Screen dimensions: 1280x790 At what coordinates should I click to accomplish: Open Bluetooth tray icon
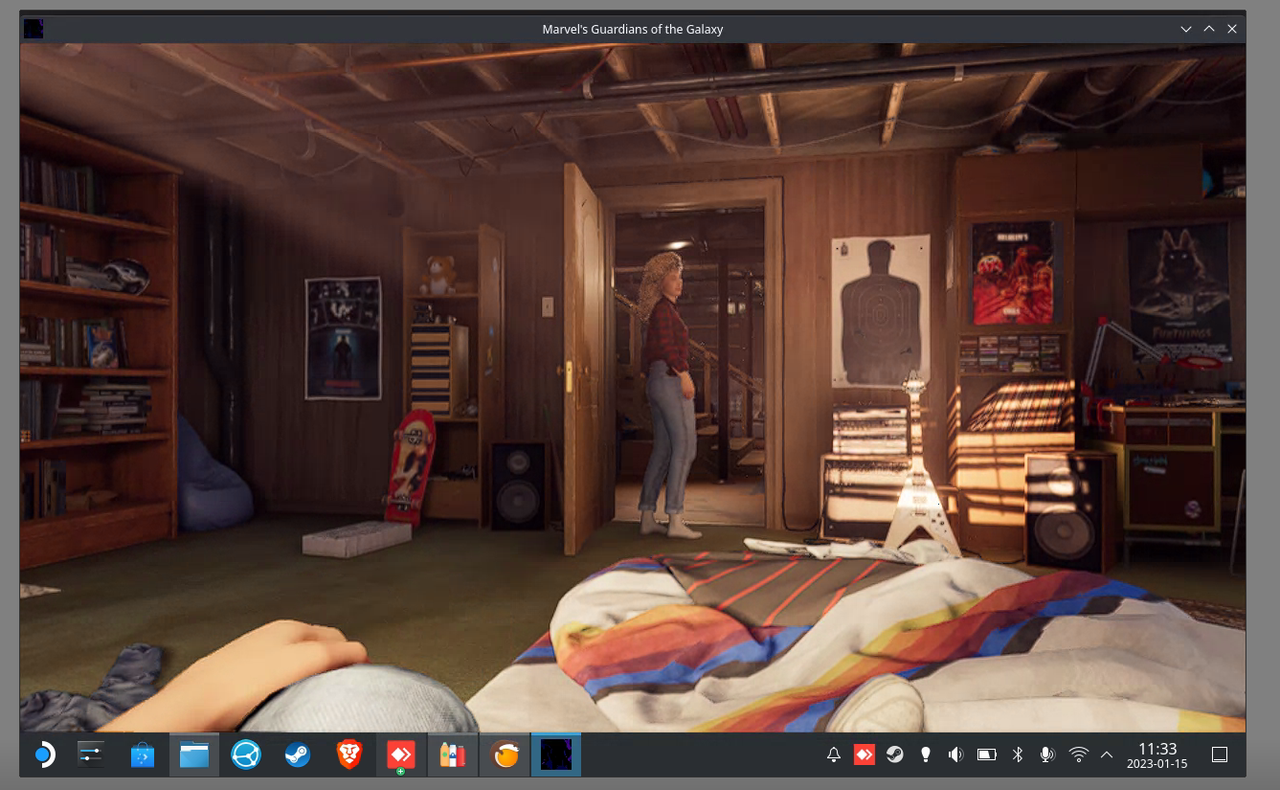tap(1018, 755)
